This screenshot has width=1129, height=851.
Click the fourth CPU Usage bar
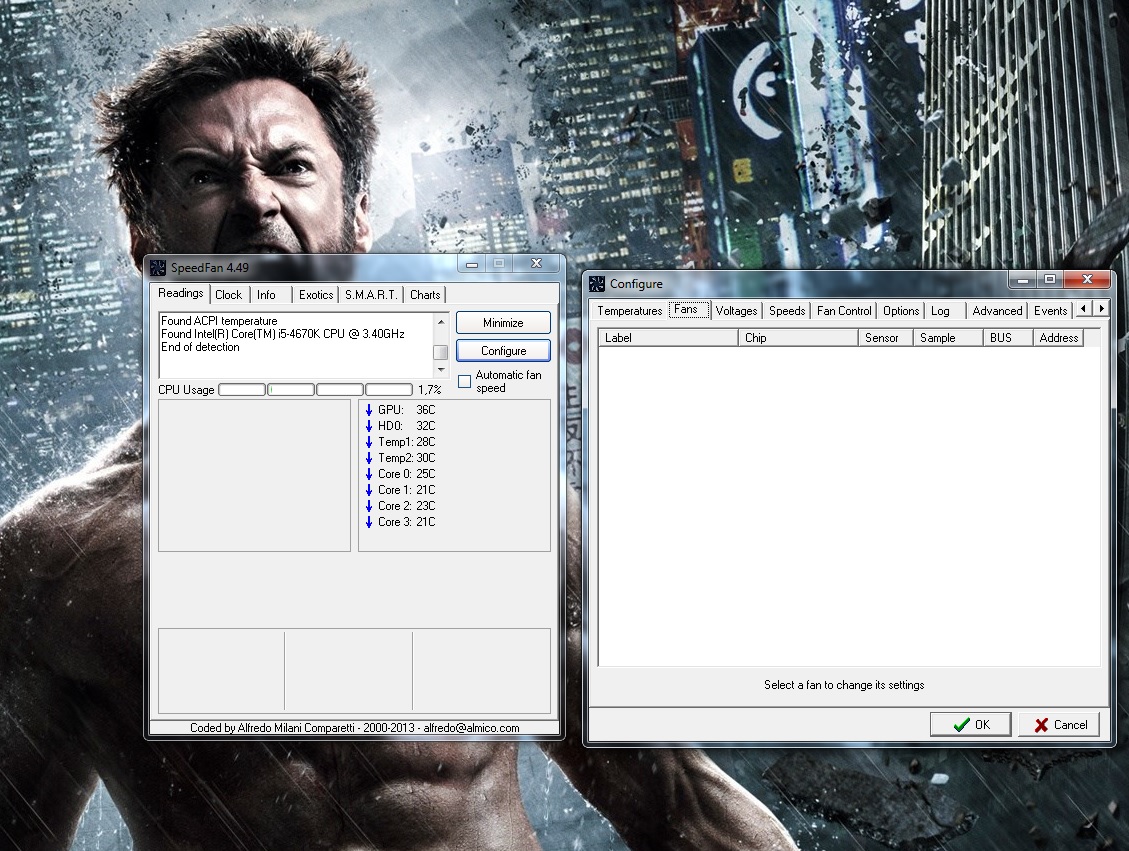[x=389, y=390]
